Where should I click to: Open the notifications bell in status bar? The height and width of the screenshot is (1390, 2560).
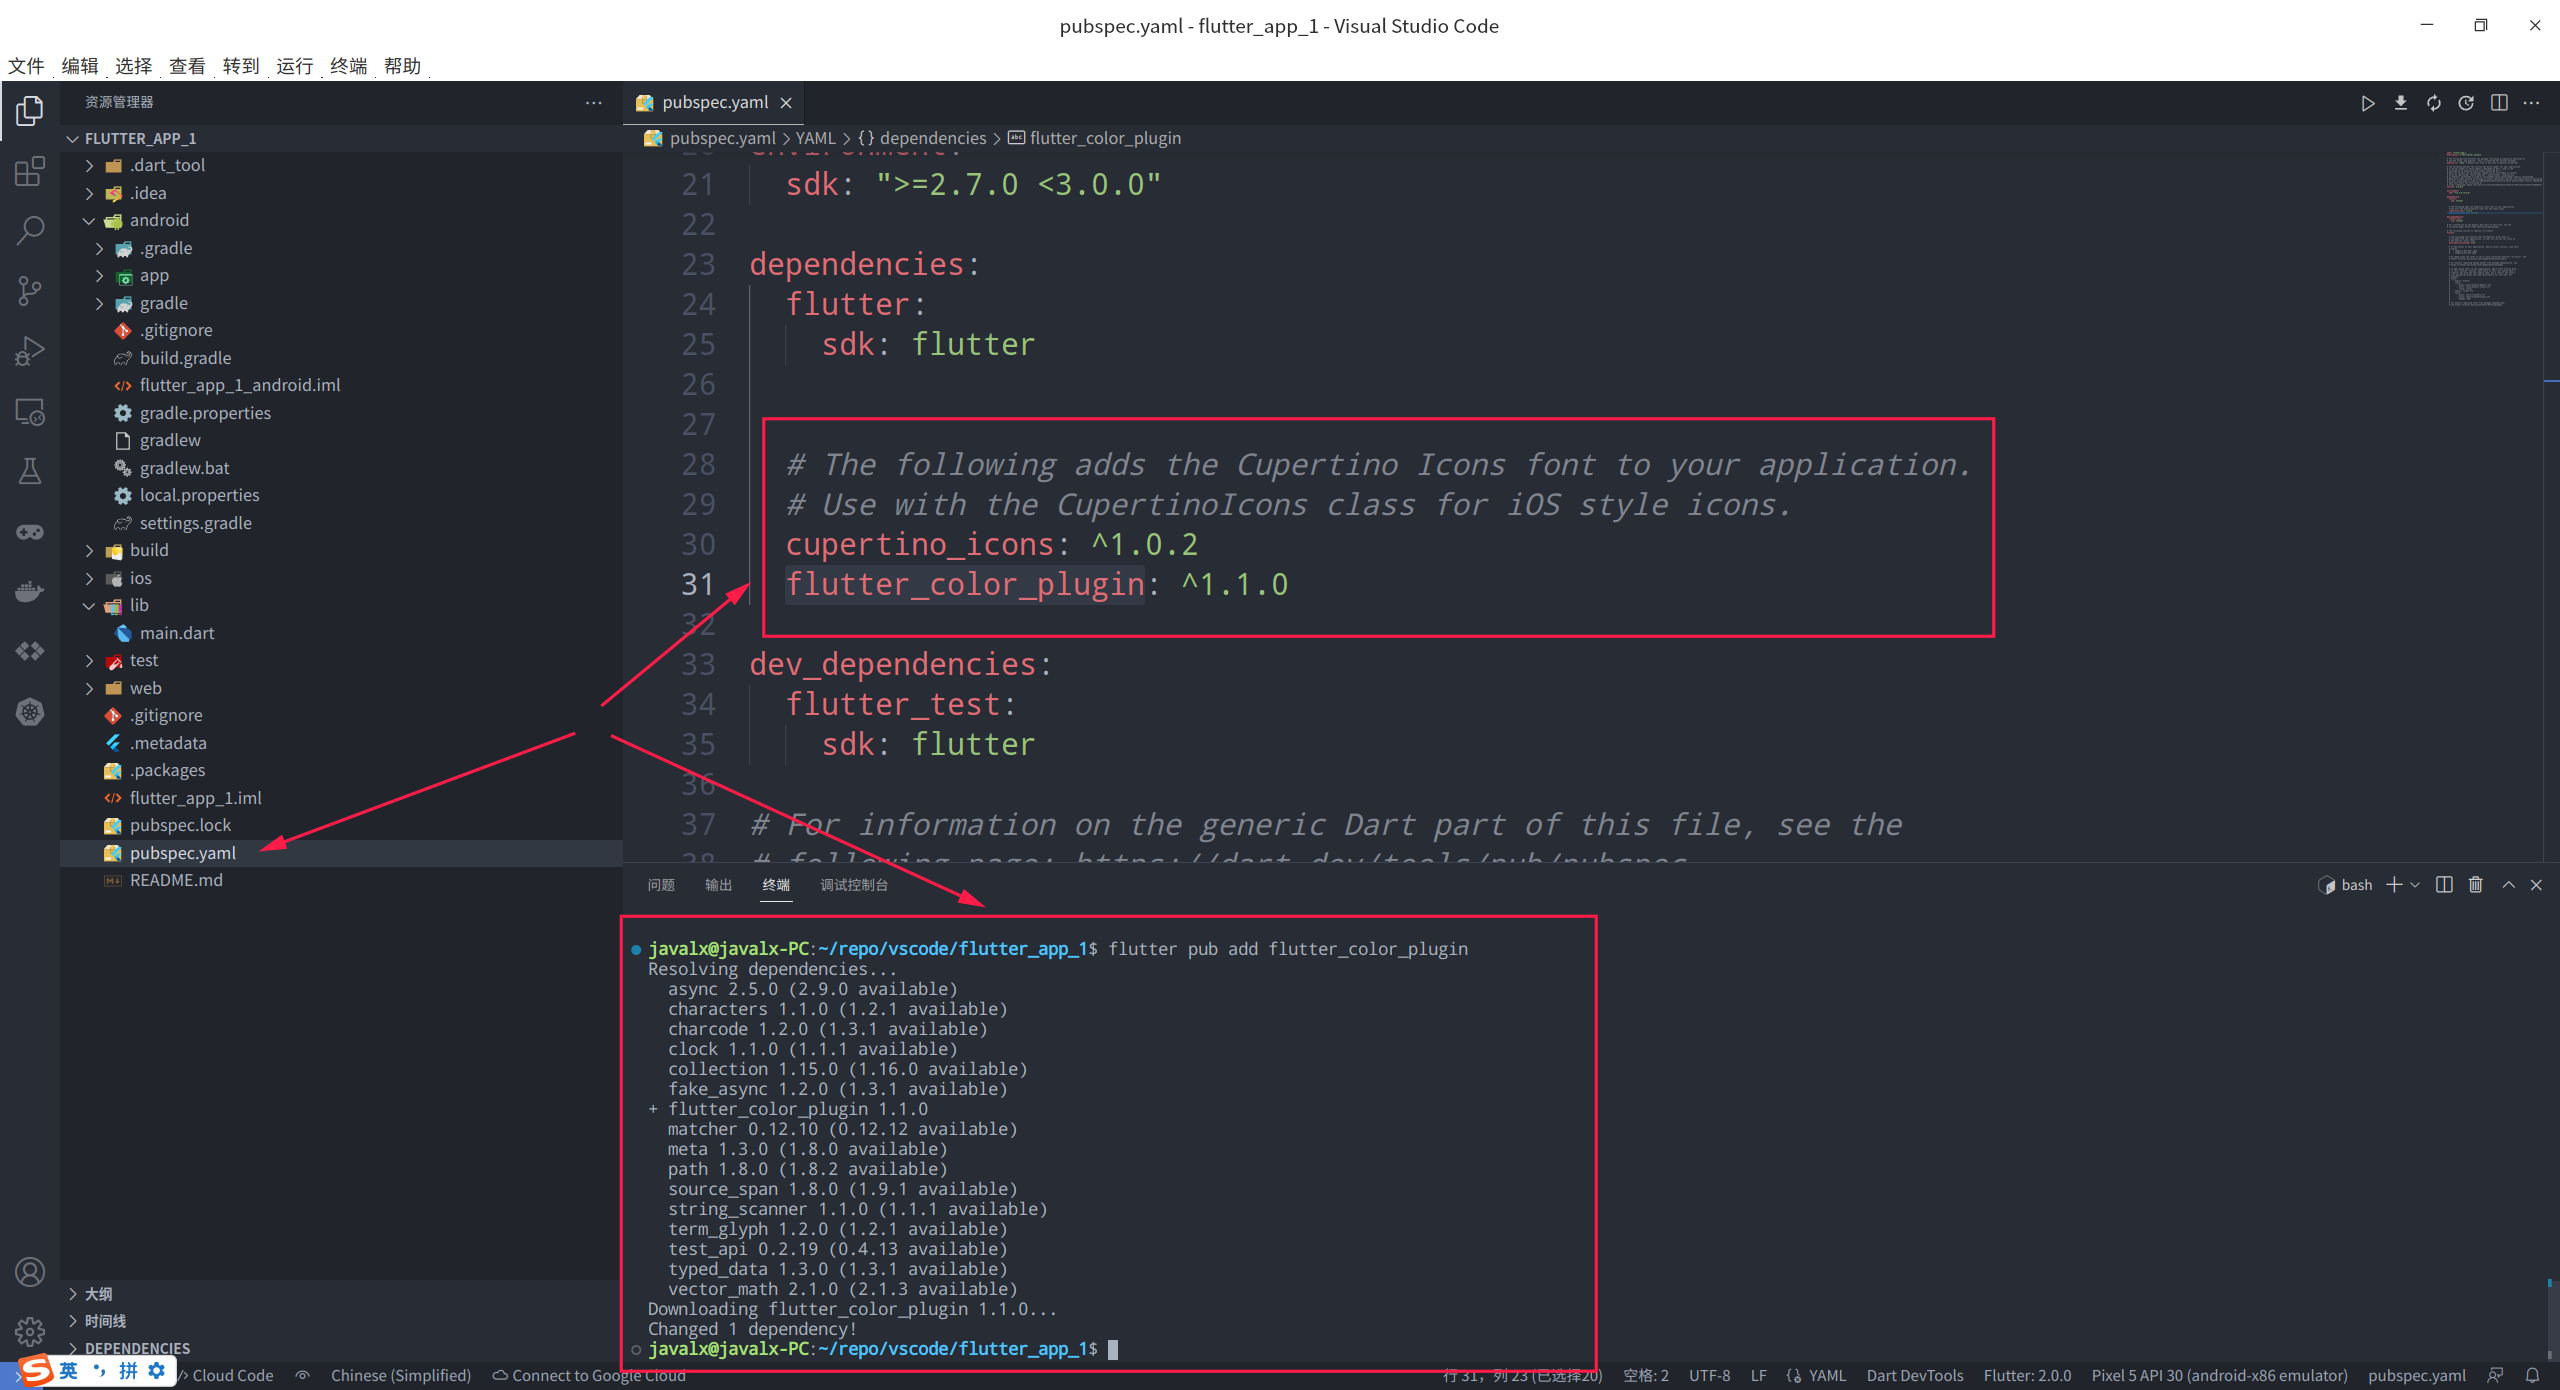point(2533,1376)
